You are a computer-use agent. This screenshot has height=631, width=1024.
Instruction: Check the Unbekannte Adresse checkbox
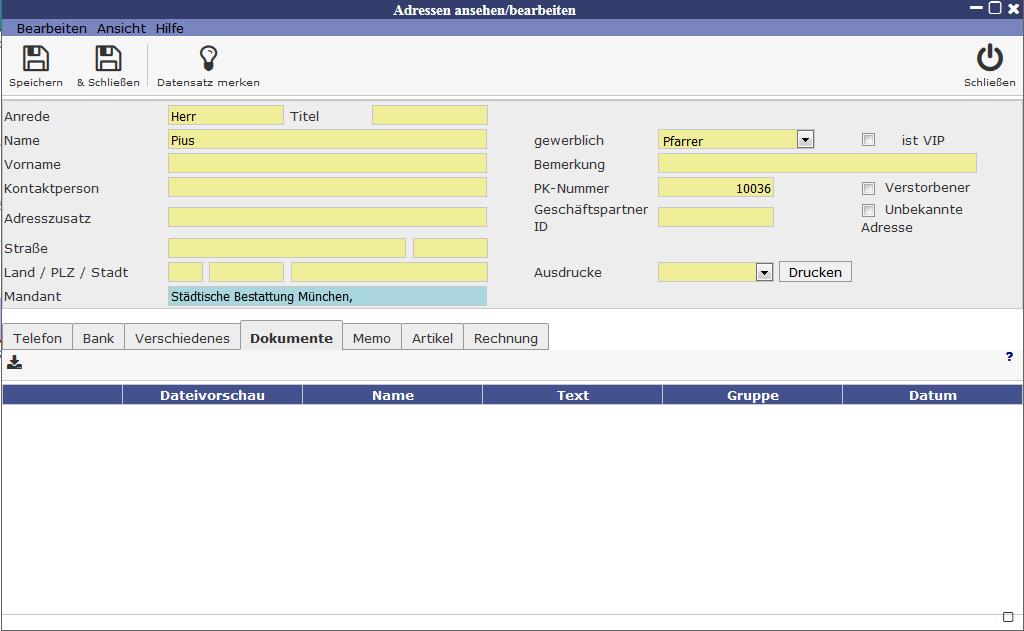point(868,210)
